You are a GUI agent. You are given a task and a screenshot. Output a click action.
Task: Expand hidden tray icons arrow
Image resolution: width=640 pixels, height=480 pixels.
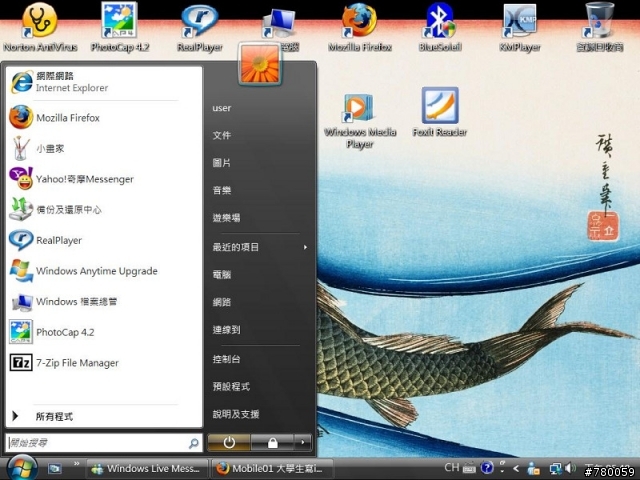point(516,469)
